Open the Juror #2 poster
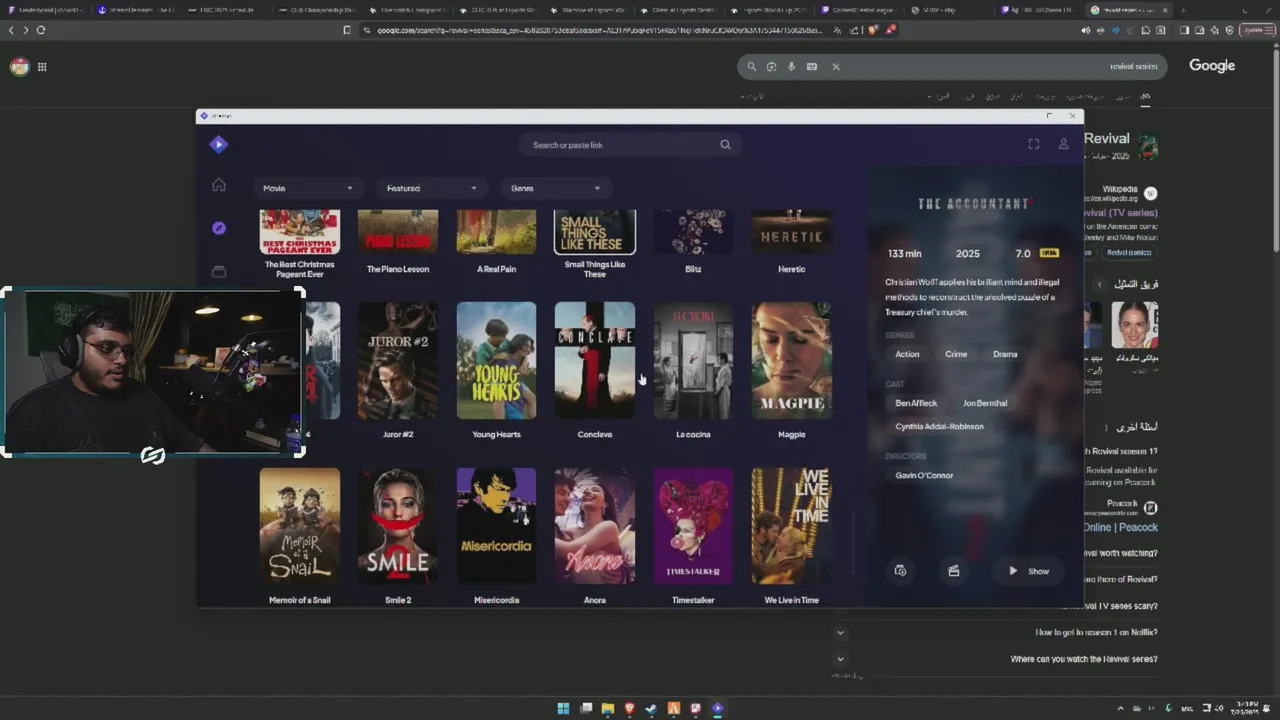The height and width of the screenshot is (720, 1280). [398, 360]
